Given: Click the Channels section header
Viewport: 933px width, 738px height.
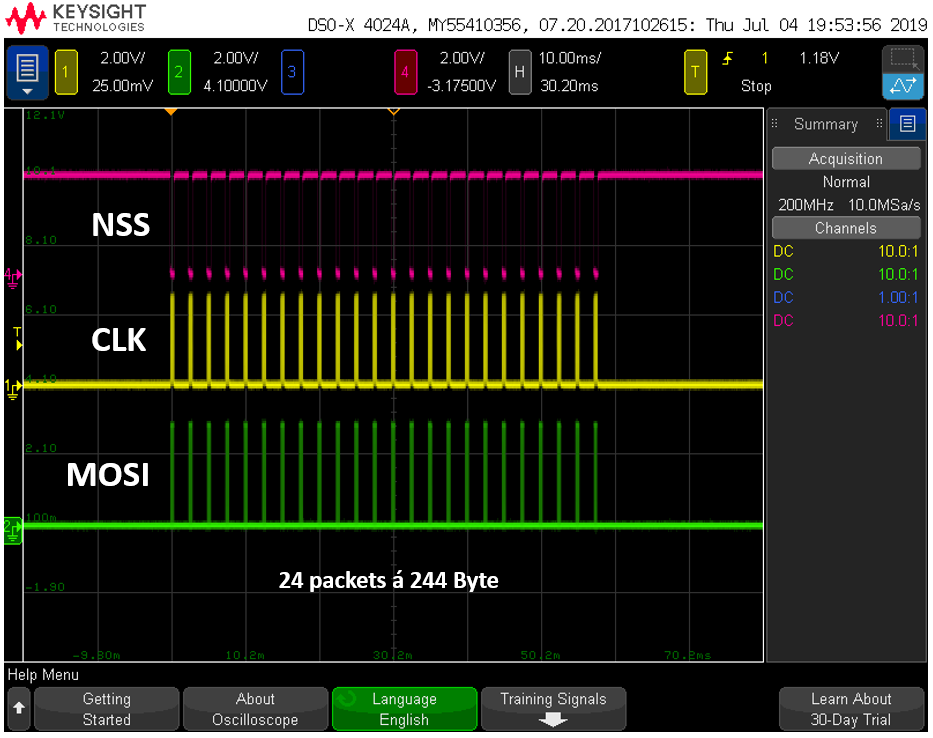Looking at the screenshot, I should 846,228.
